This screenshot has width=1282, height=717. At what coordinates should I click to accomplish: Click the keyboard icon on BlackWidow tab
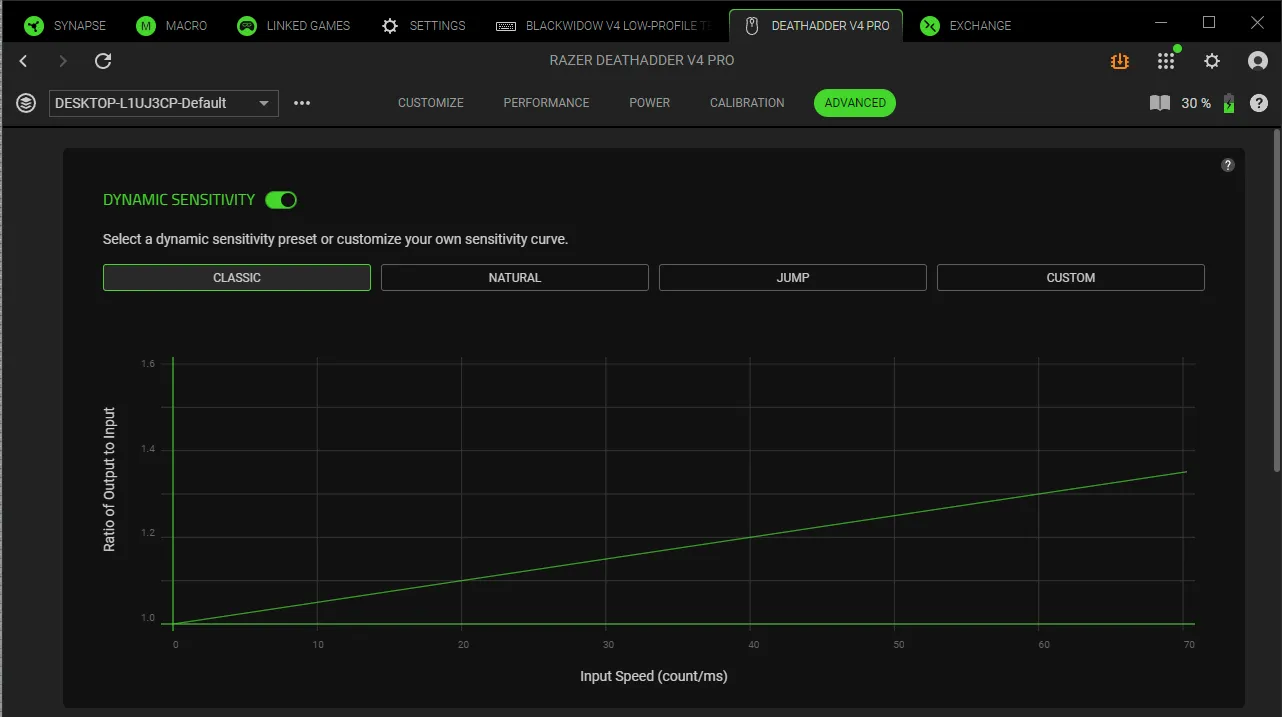(506, 26)
